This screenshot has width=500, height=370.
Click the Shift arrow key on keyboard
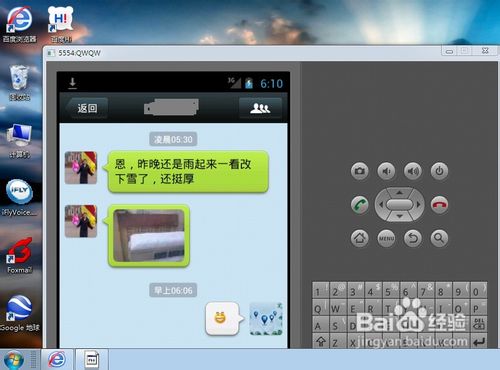click(x=321, y=341)
